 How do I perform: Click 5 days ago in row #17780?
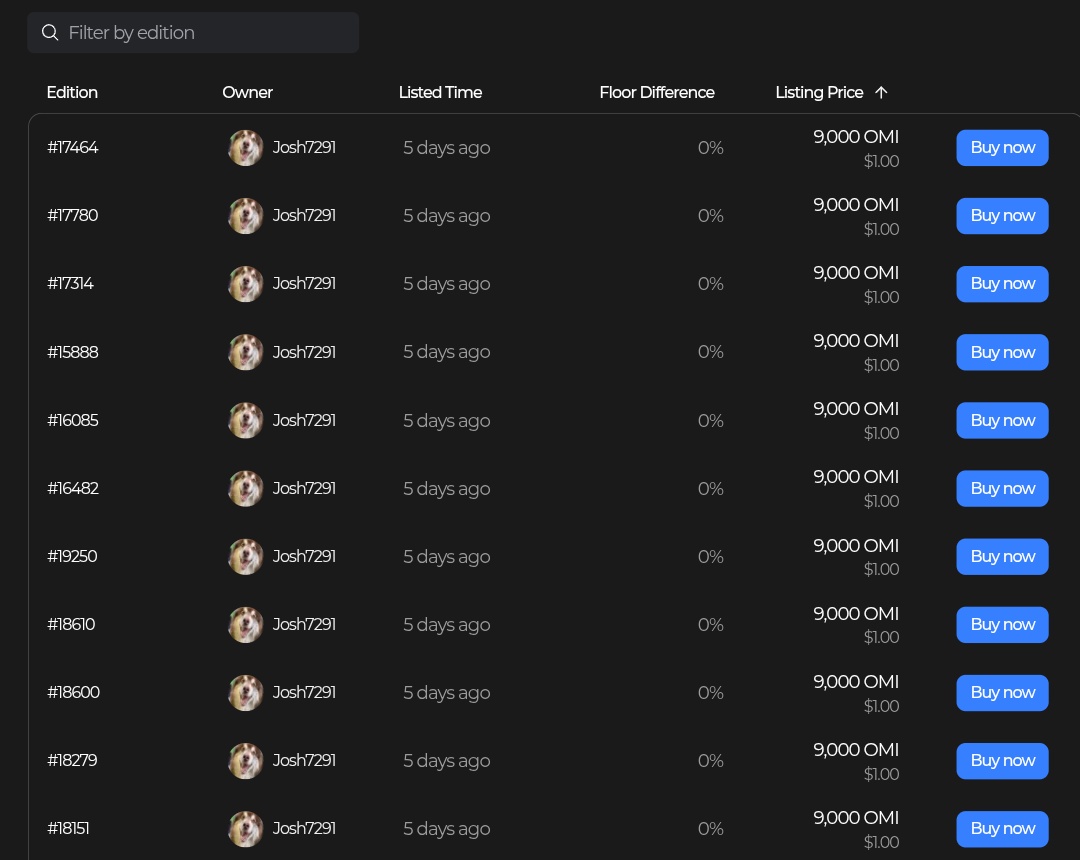tap(446, 216)
